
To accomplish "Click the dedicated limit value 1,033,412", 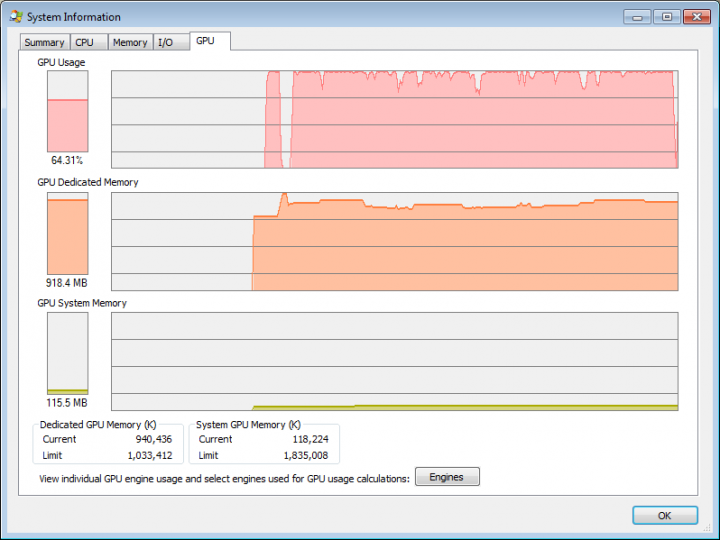I will pyautogui.click(x=150, y=456).
